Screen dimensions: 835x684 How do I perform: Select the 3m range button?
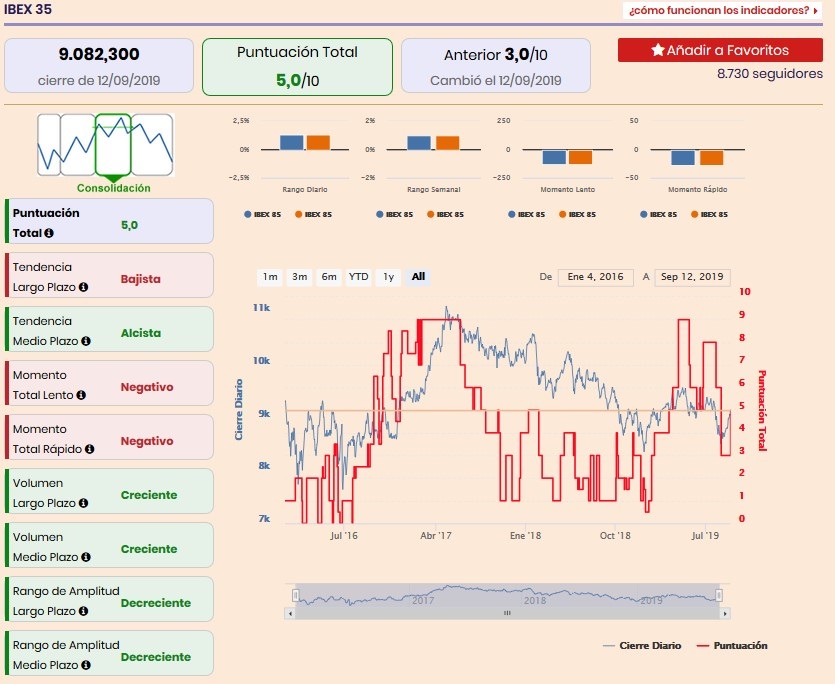[299, 277]
